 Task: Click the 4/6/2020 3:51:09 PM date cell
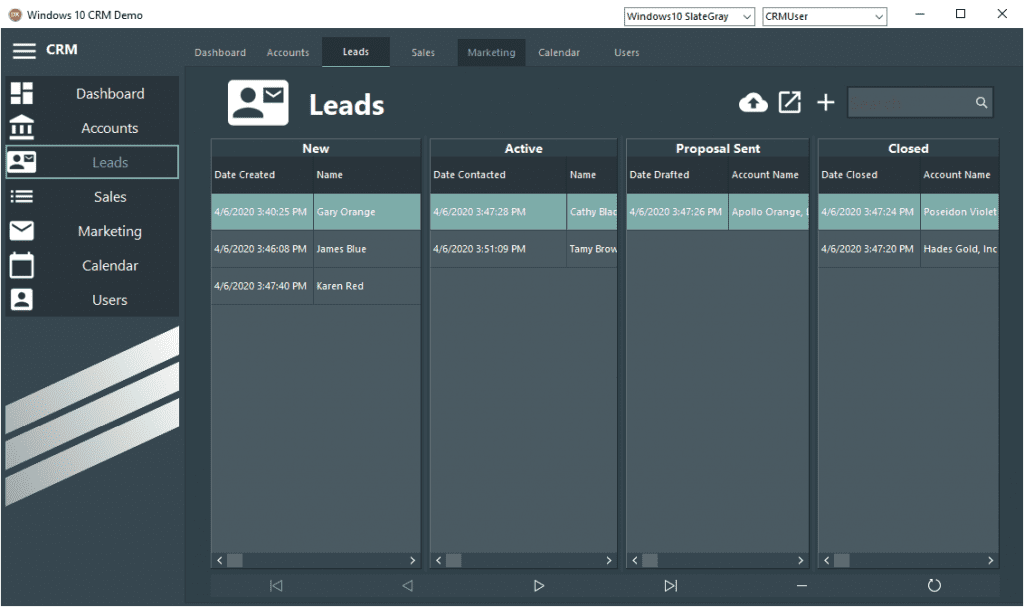[498, 249]
